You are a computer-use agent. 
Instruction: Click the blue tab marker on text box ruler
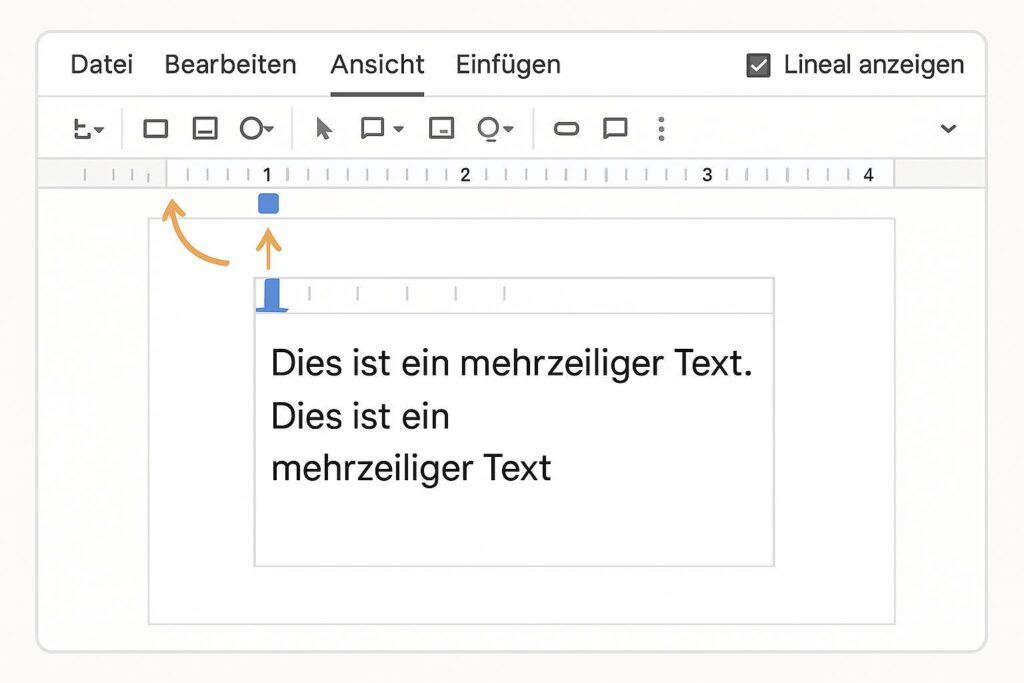[272, 296]
